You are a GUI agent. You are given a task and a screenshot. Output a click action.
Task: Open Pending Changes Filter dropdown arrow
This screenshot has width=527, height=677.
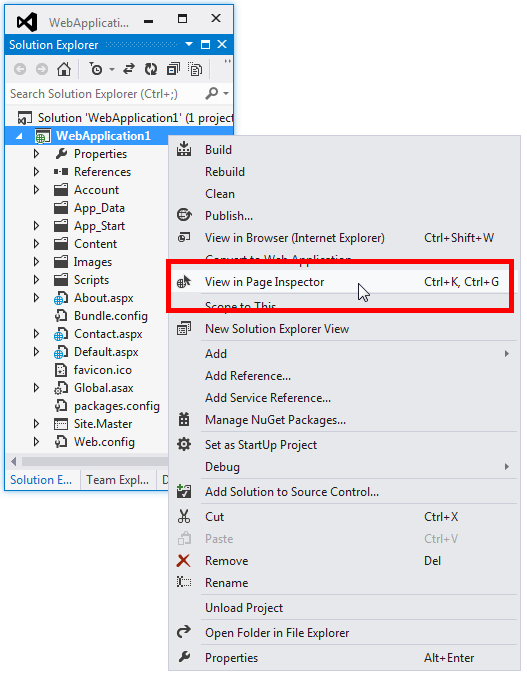click(112, 70)
